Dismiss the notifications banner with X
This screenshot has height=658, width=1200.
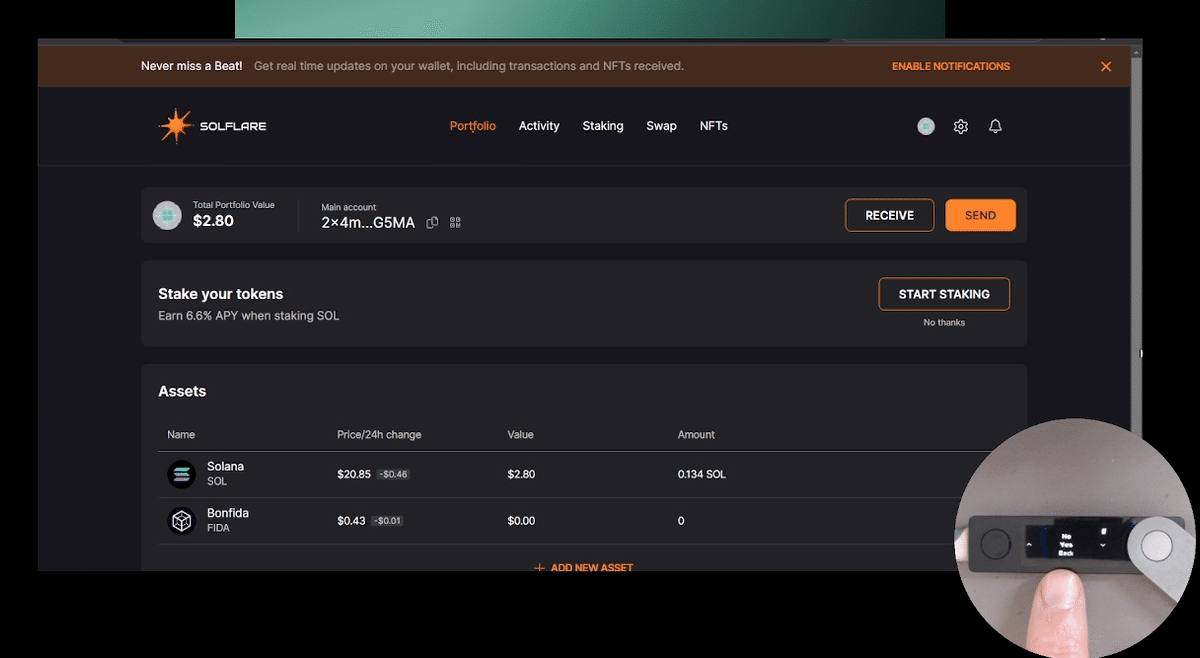pyautogui.click(x=1106, y=66)
